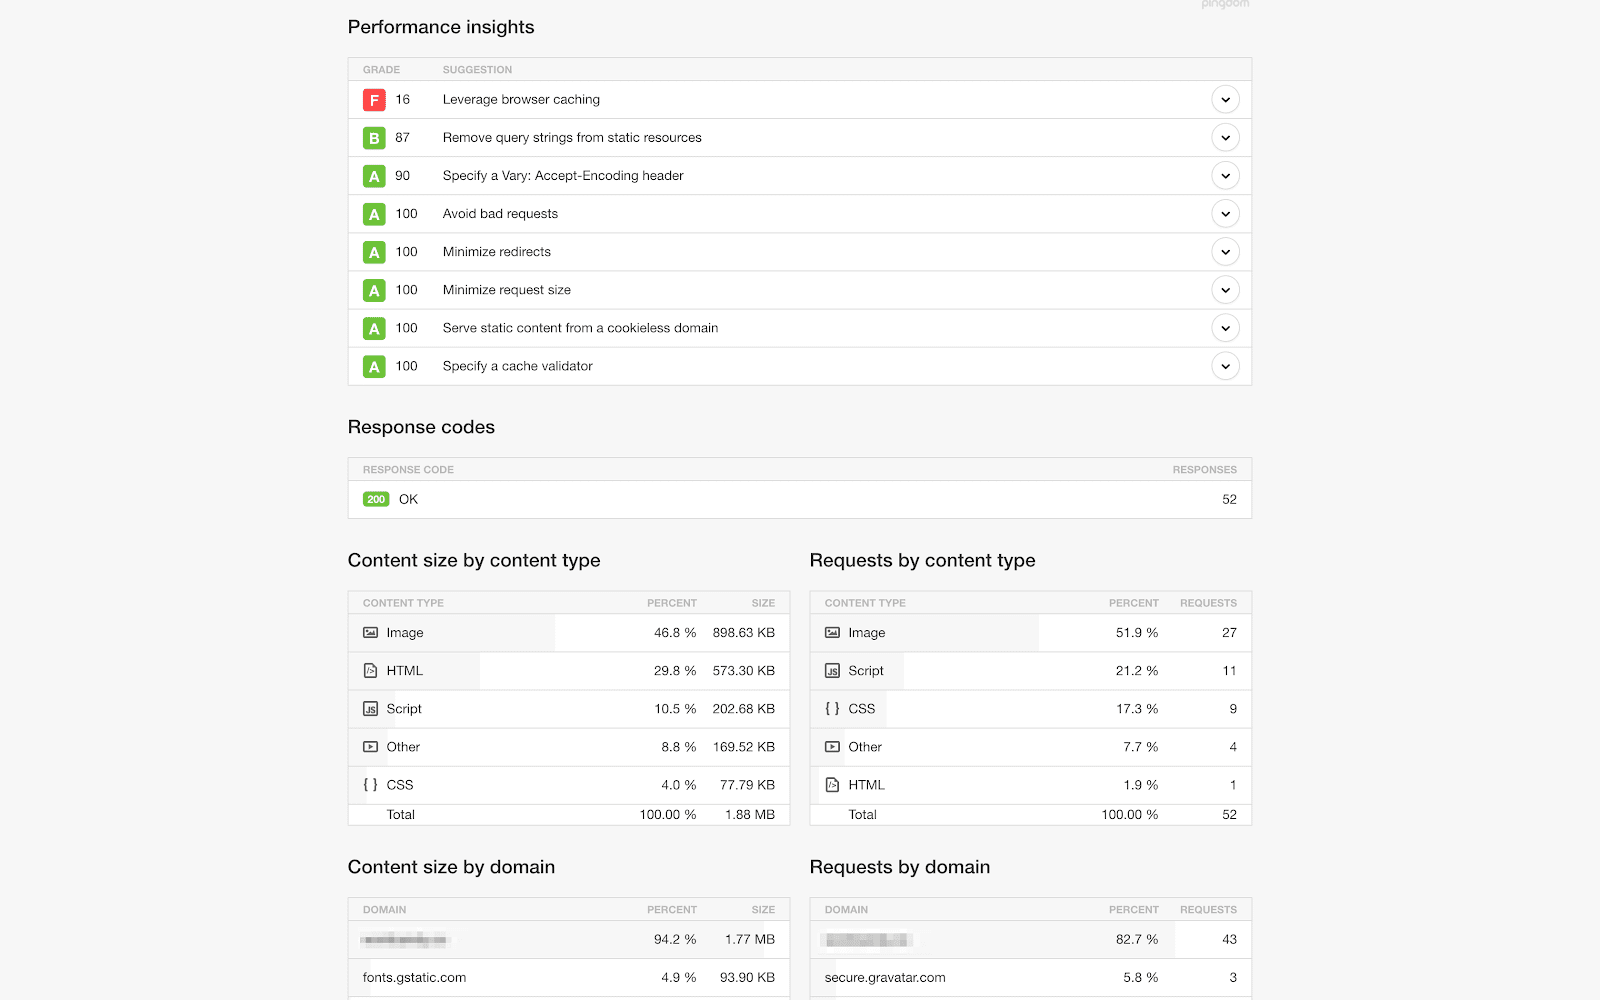Click HTML icon in Content size table
This screenshot has height=1000, width=1600.
point(370,671)
